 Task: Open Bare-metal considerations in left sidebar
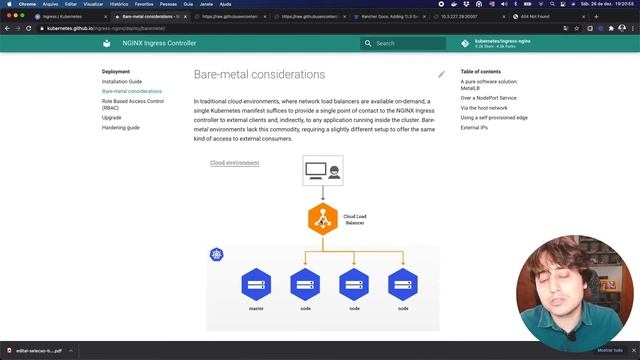point(131,91)
